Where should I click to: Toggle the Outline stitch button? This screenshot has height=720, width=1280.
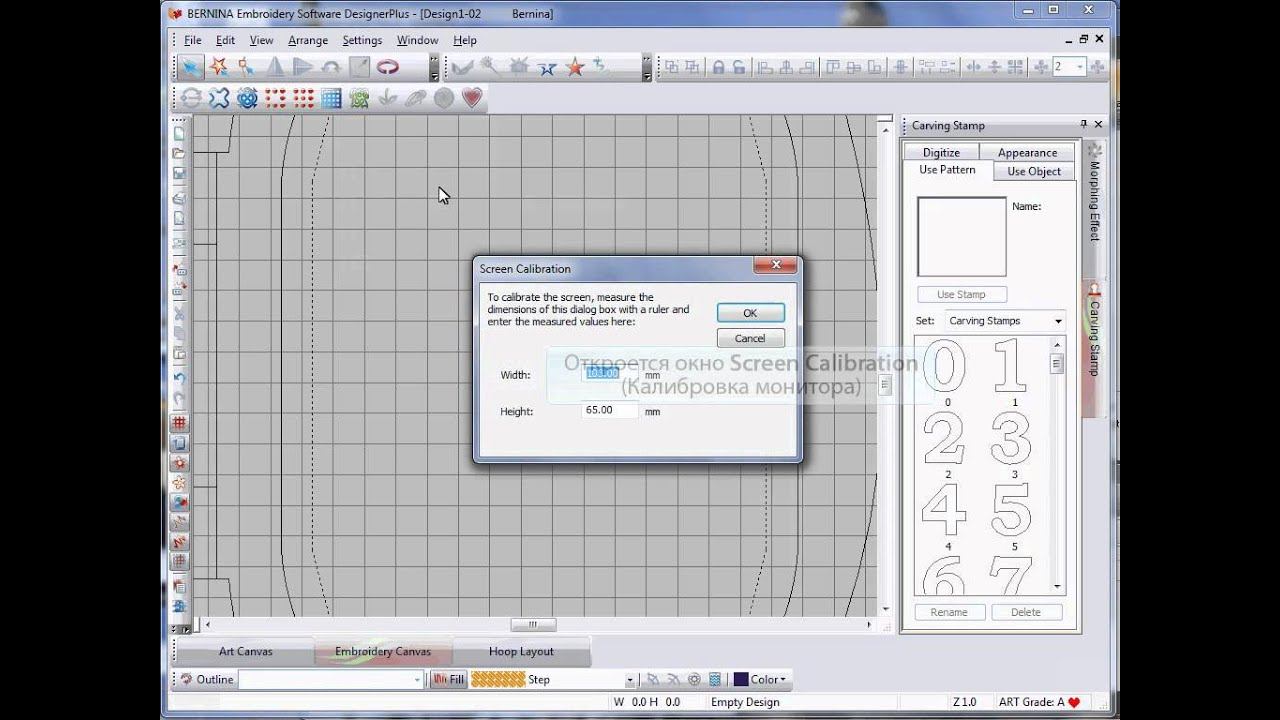click(206, 679)
